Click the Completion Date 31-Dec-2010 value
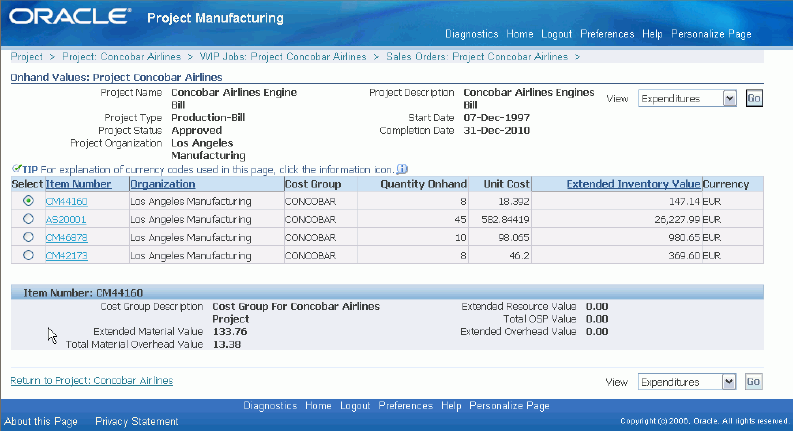The image size is (793, 431). click(x=497, y=131)
